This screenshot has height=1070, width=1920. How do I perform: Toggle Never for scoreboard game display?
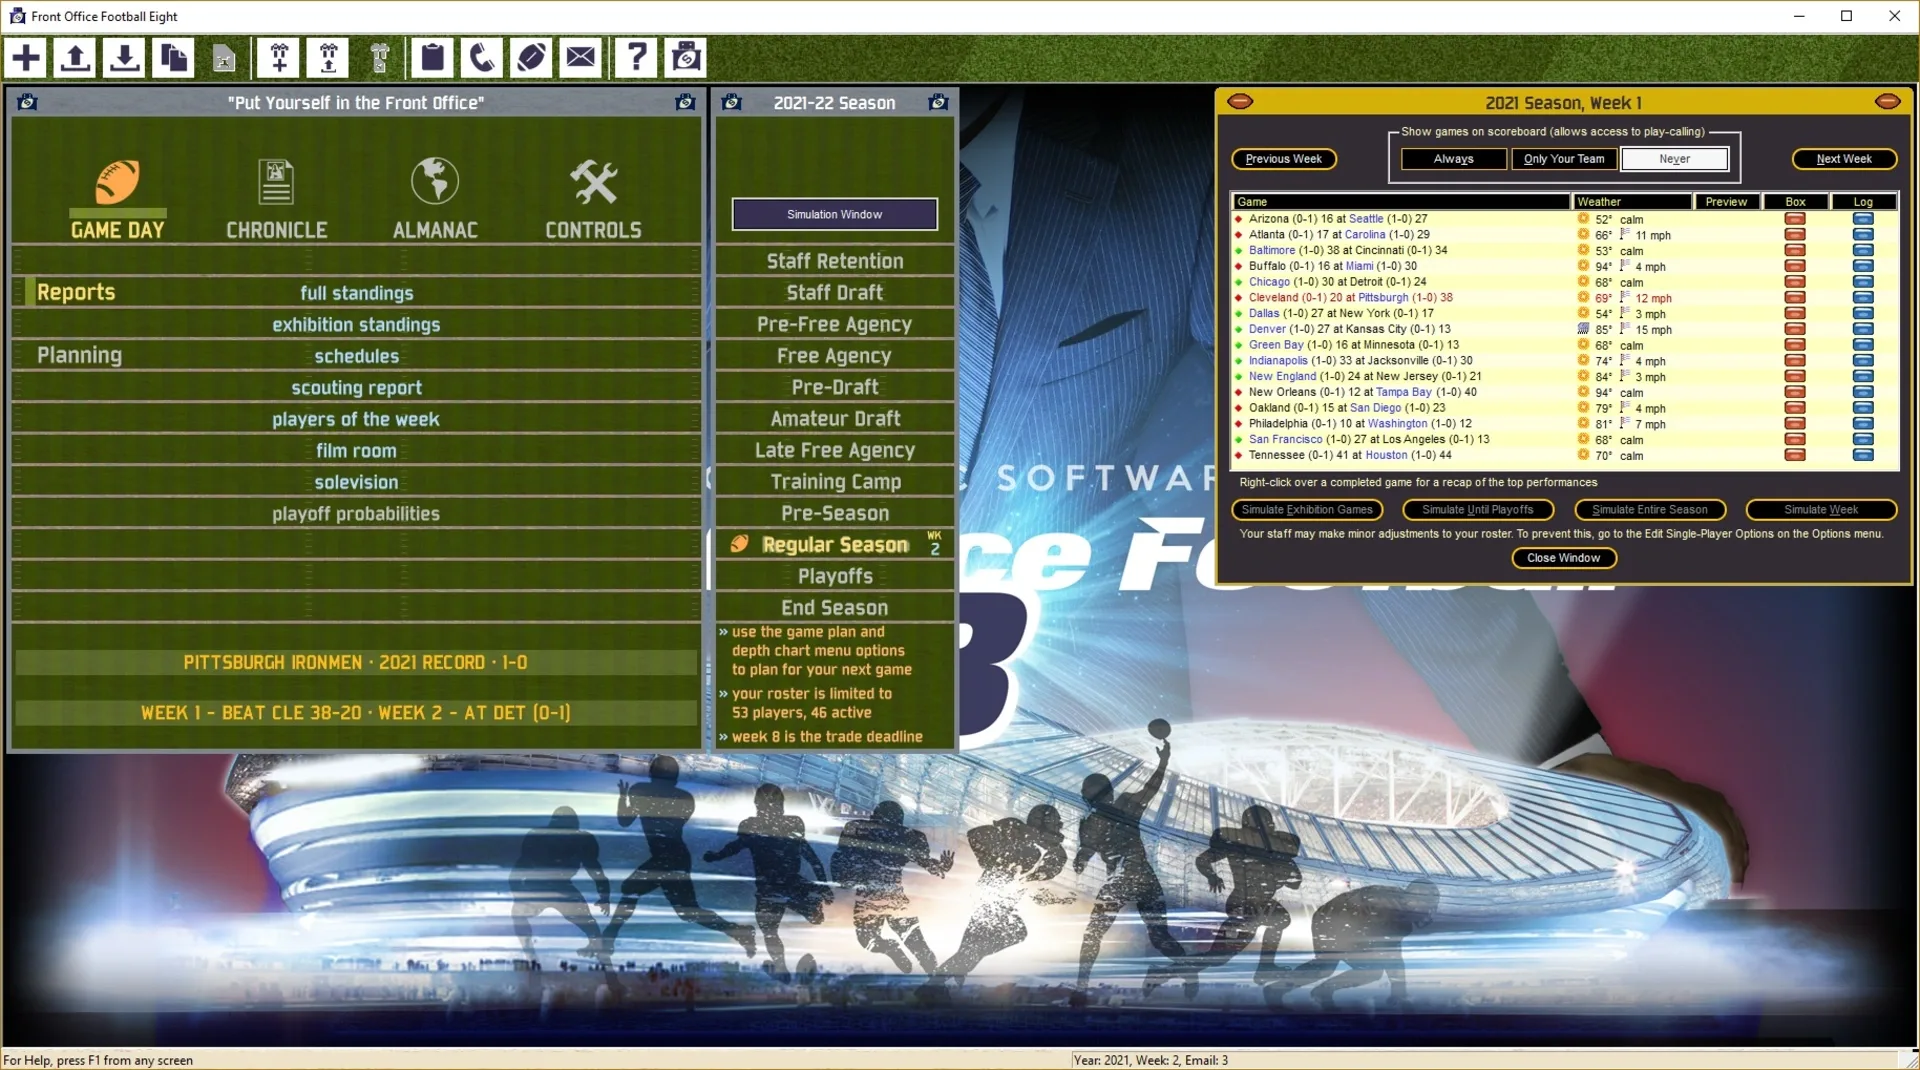click(x=1673, y=159)
